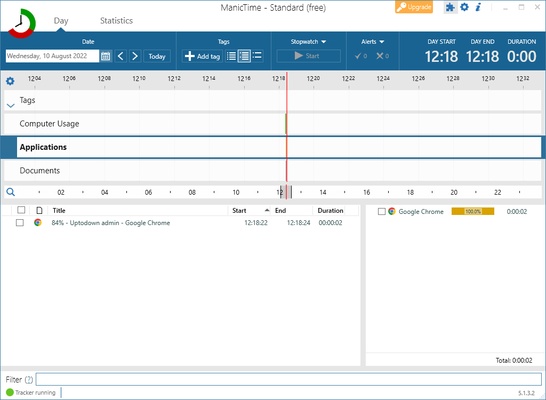Click into the Filter input field
The height and width of the screenshot is (400, 546).
(x=288, y=379)
